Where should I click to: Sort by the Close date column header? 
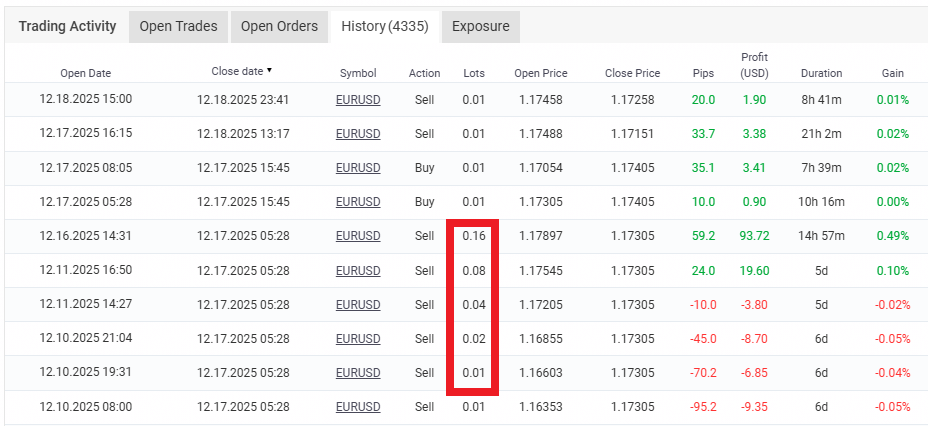[x=242, y=71]
